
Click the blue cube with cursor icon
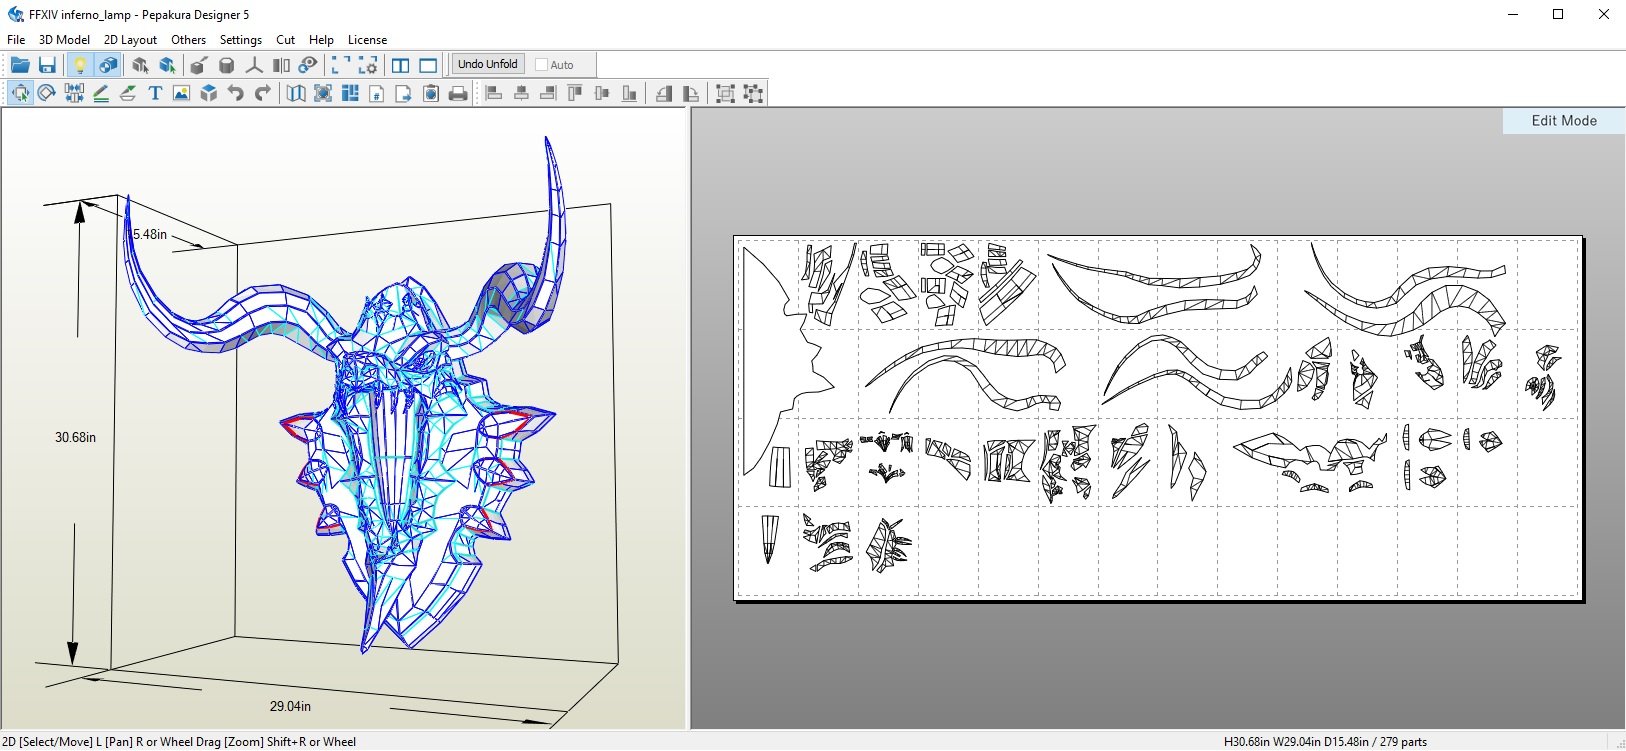click(167, 65)
